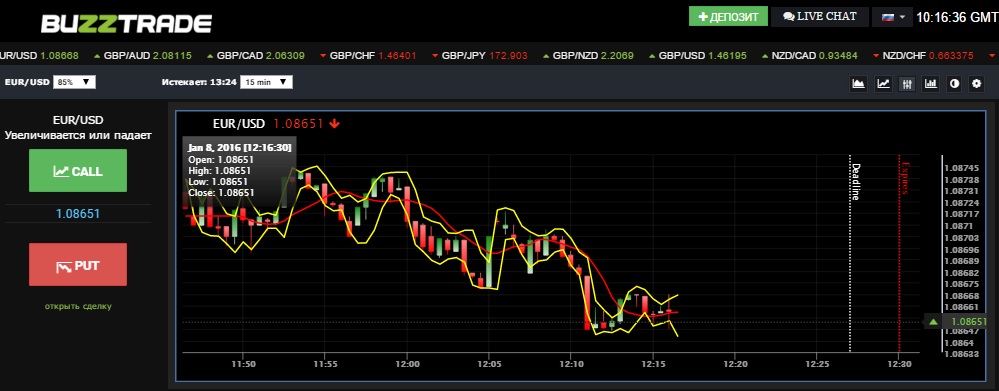Viewport: 999px width, 391px height.
Task: Toggle the dark/light contrast theme icon
Action: [x=954, y=83]
